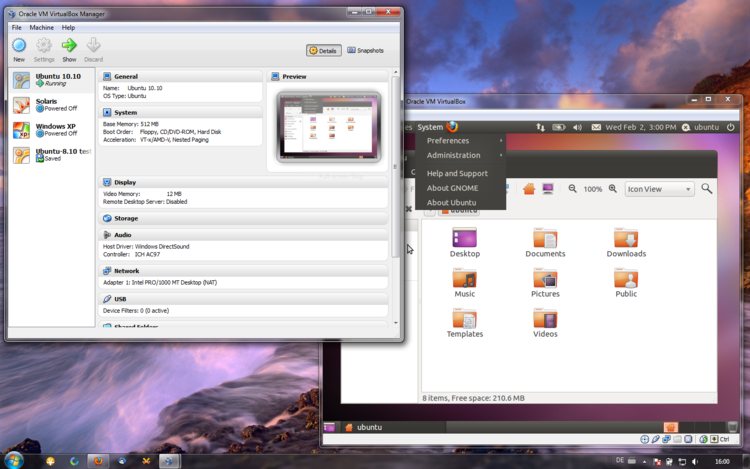Image resolution: width=750 pixels, height=469 pixels.
Task: Click the ubuntu window button in bottom panel
Action: tap(394, 427)
